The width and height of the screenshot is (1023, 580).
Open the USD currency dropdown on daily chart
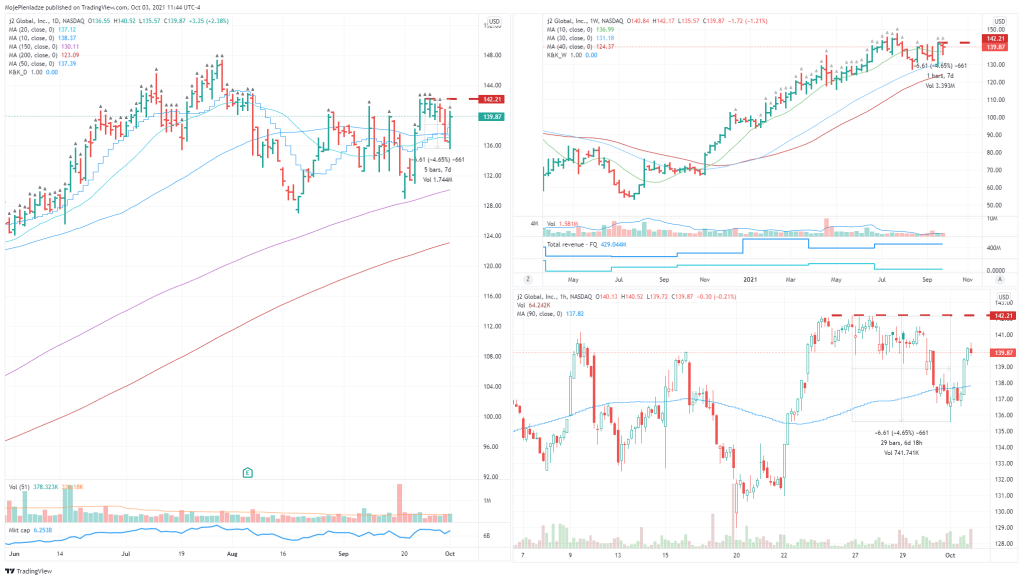[x=493, y=20]
